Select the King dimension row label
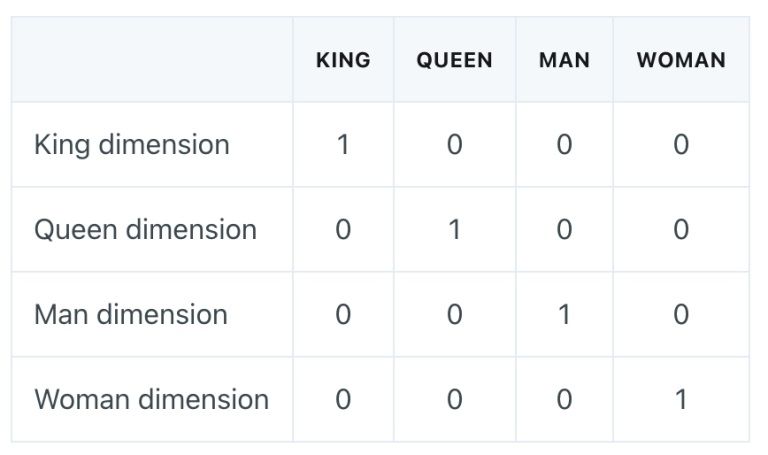This screenshot has width=768, height=455. (x=132, y=145)
